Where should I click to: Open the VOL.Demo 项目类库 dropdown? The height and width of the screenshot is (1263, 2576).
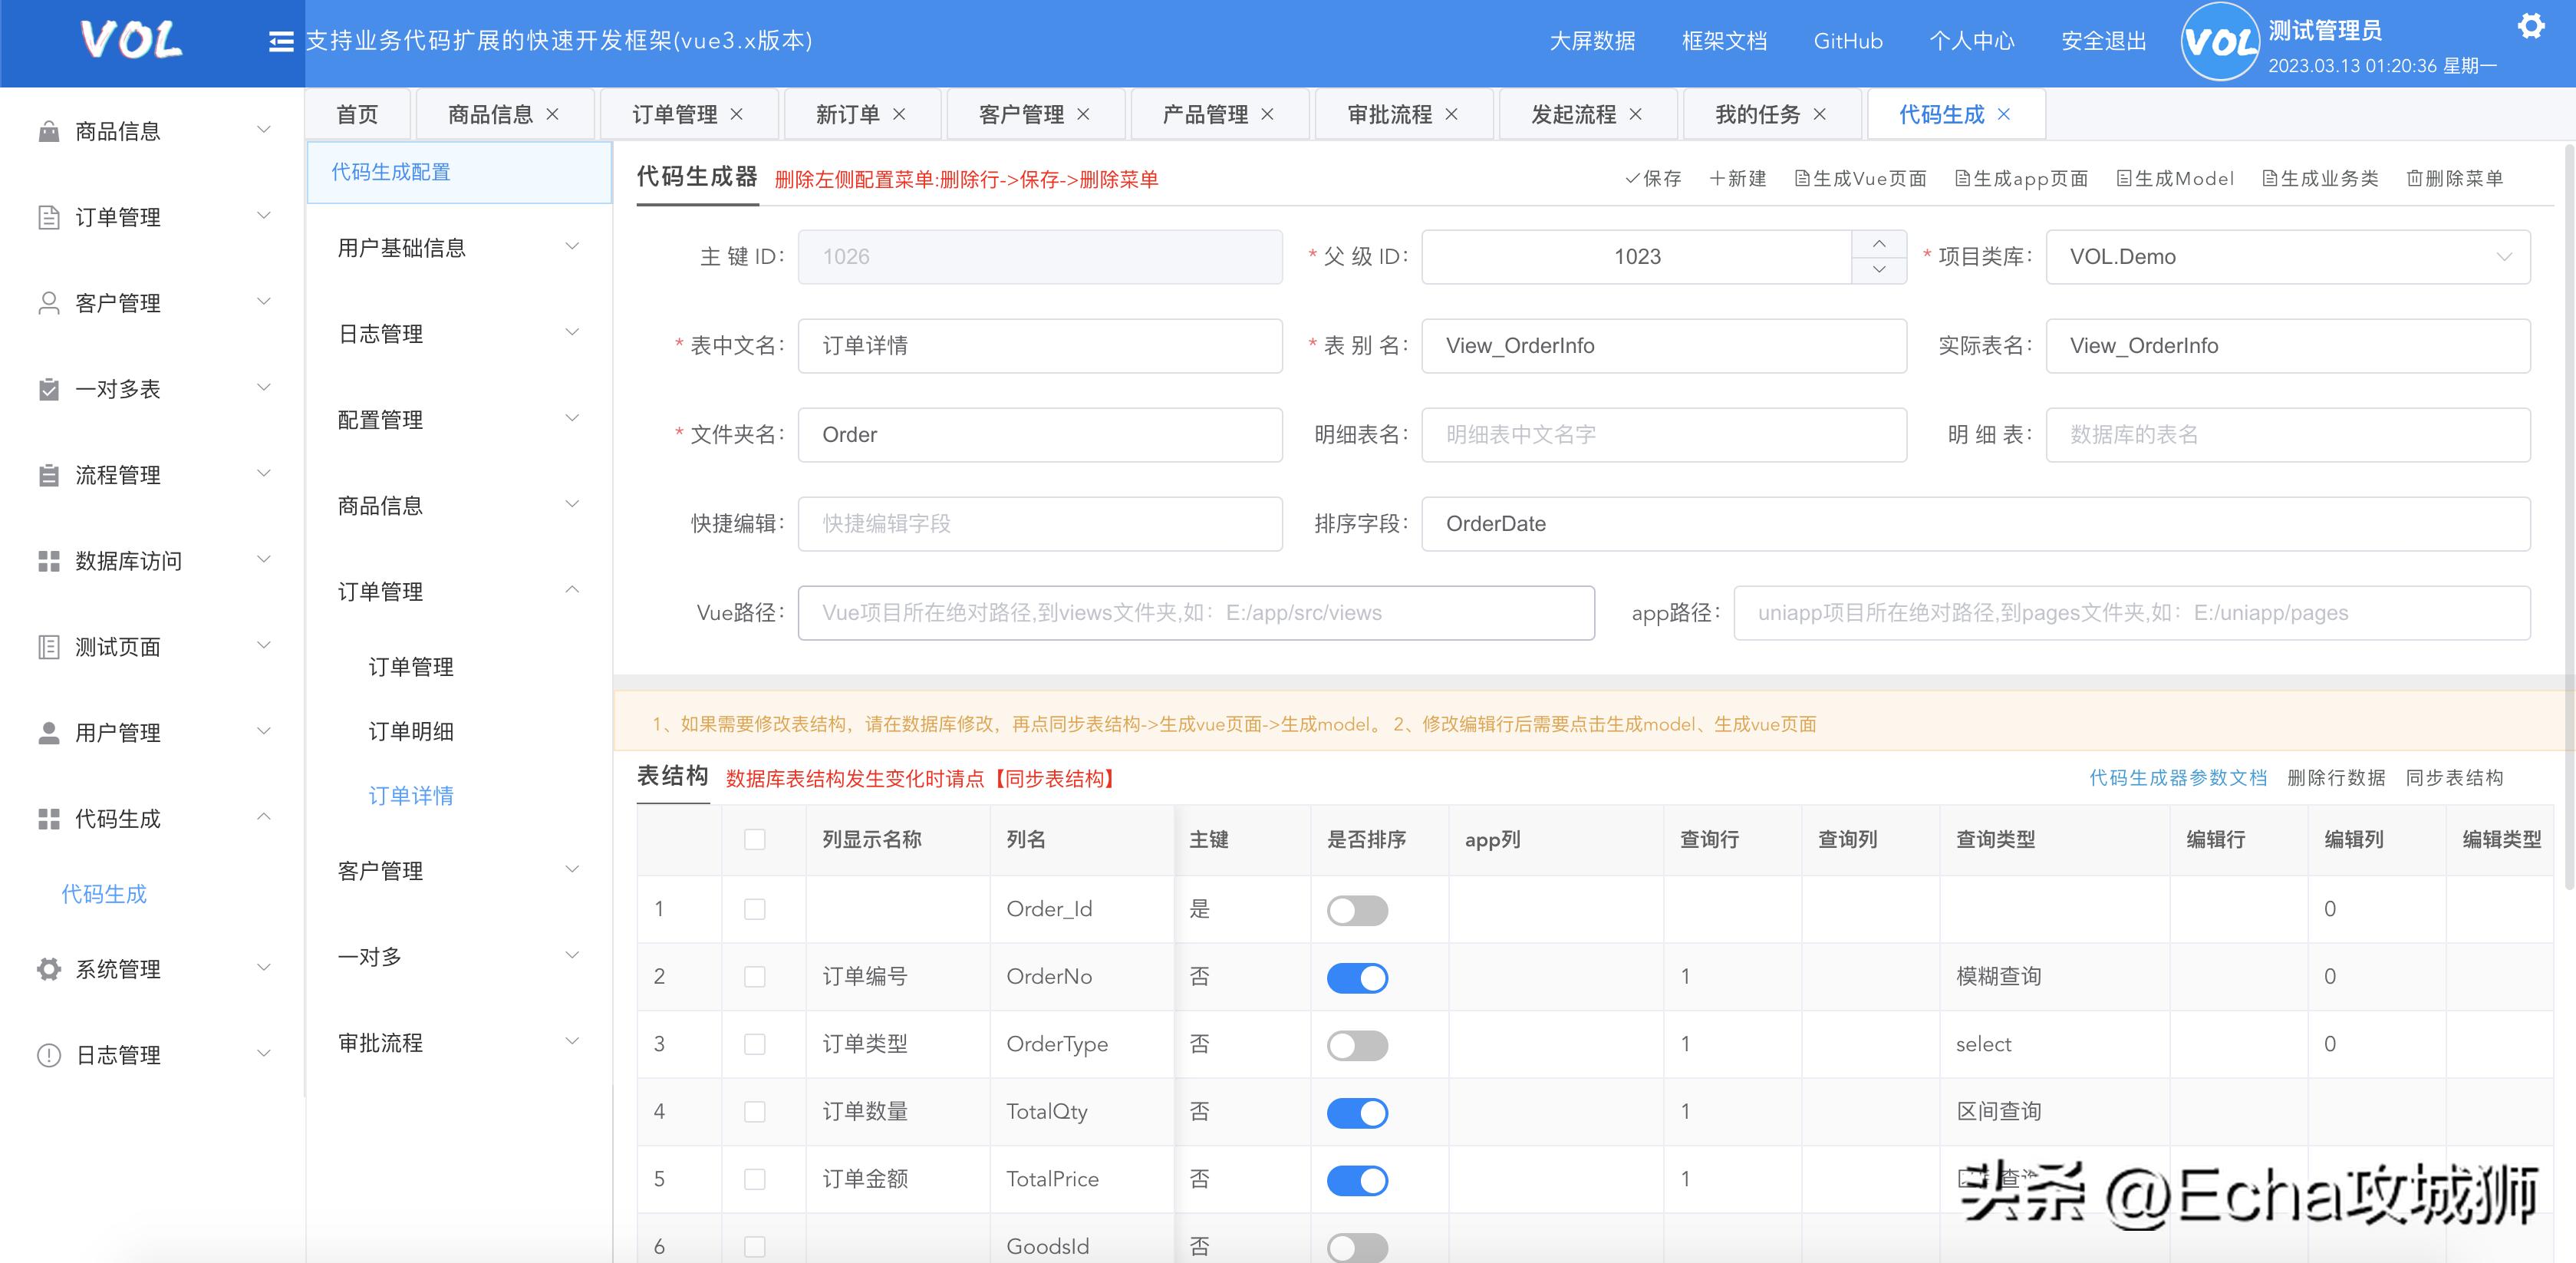2289,256
